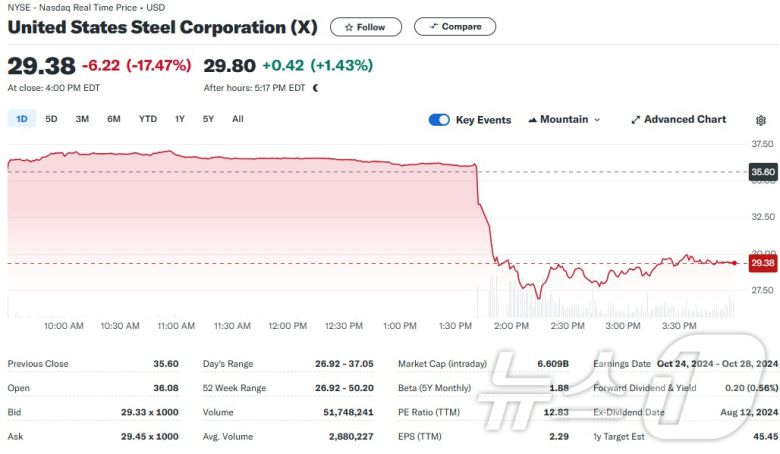This screenshot has height=454, width=780.
Task: Toggle the Key Events switch
Action: [x=439, y=120]
